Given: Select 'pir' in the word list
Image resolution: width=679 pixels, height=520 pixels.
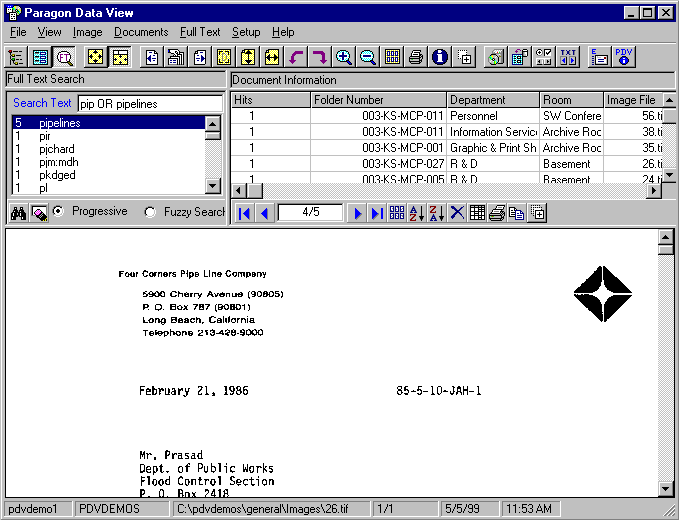Looking at the screenshot, I should pyautogui.click(x=109, y=136).
